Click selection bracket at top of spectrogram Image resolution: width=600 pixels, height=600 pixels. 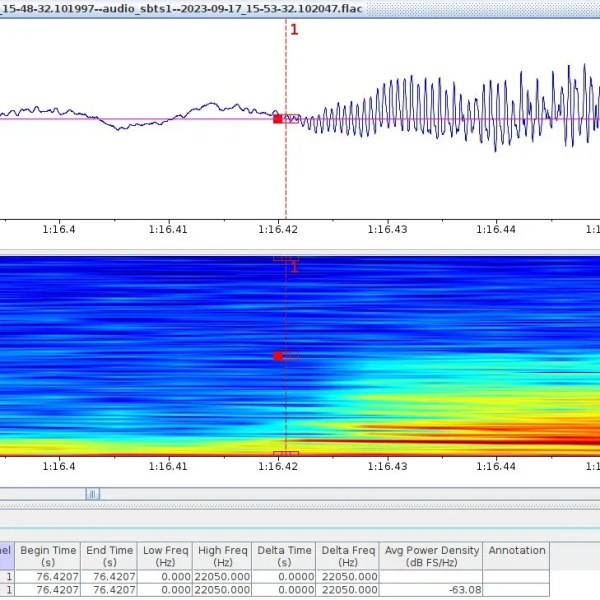tap(286, 259)
